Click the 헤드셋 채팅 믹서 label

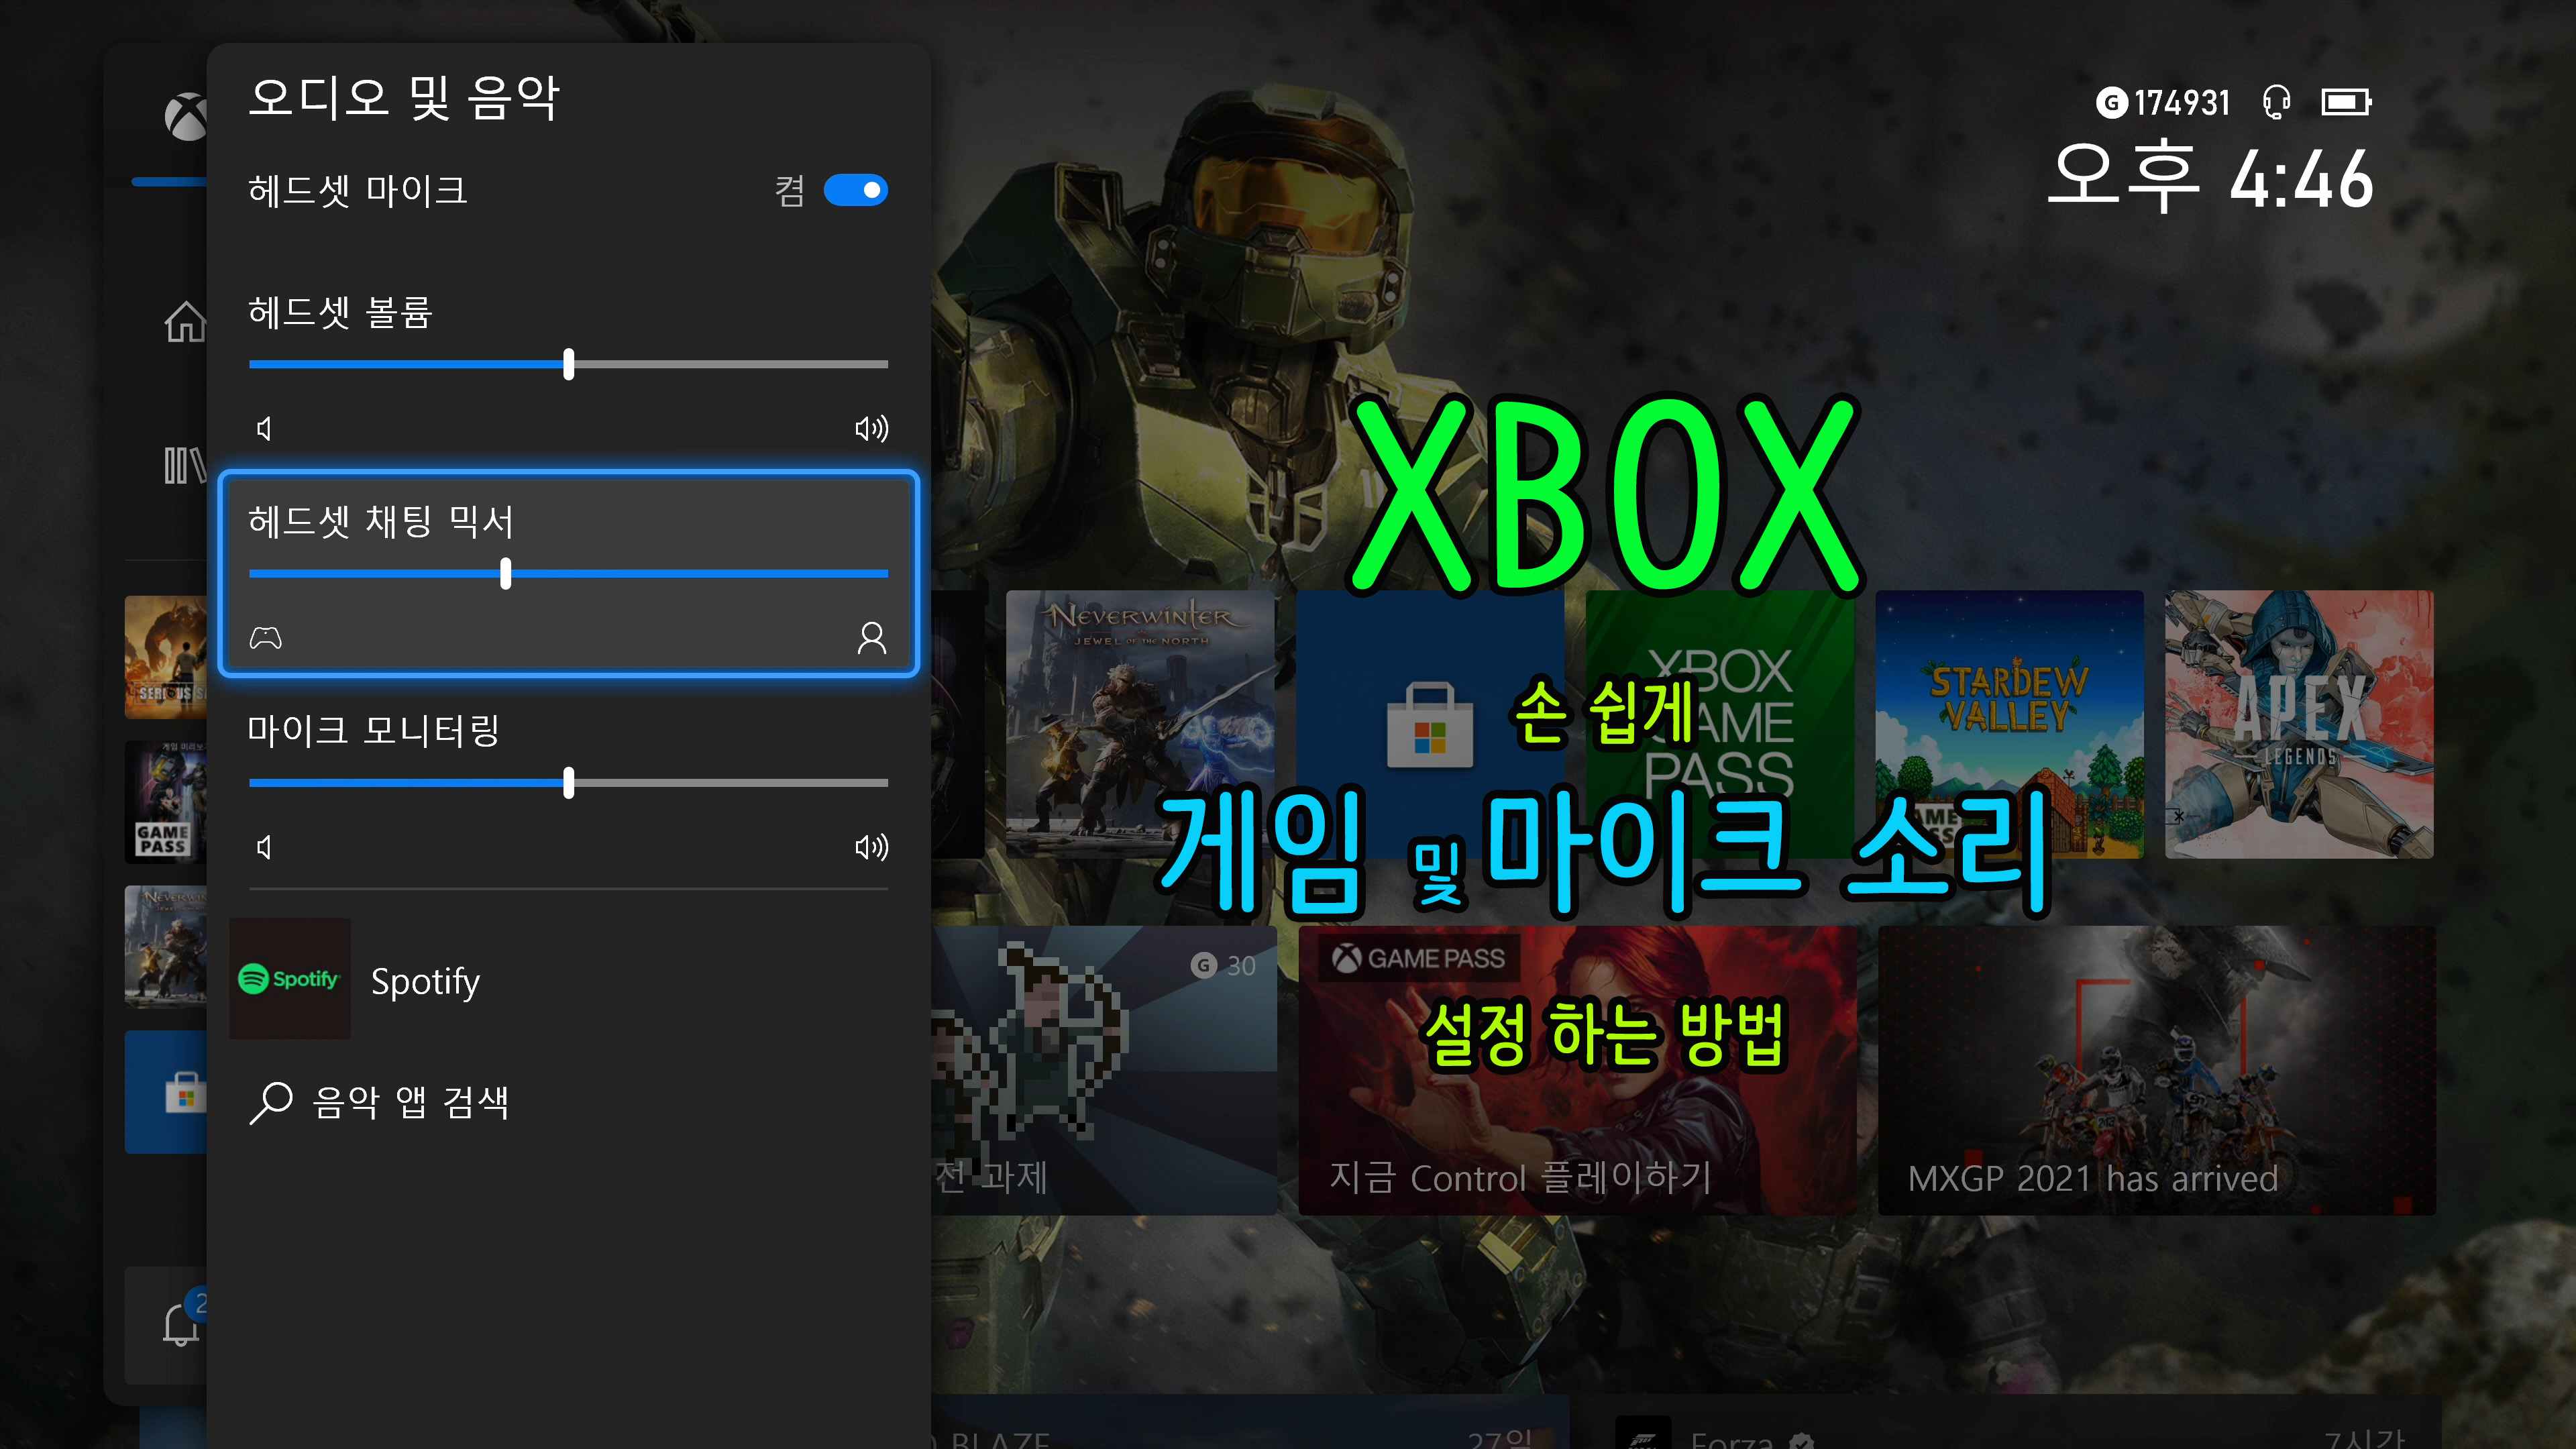pos(381,521)
